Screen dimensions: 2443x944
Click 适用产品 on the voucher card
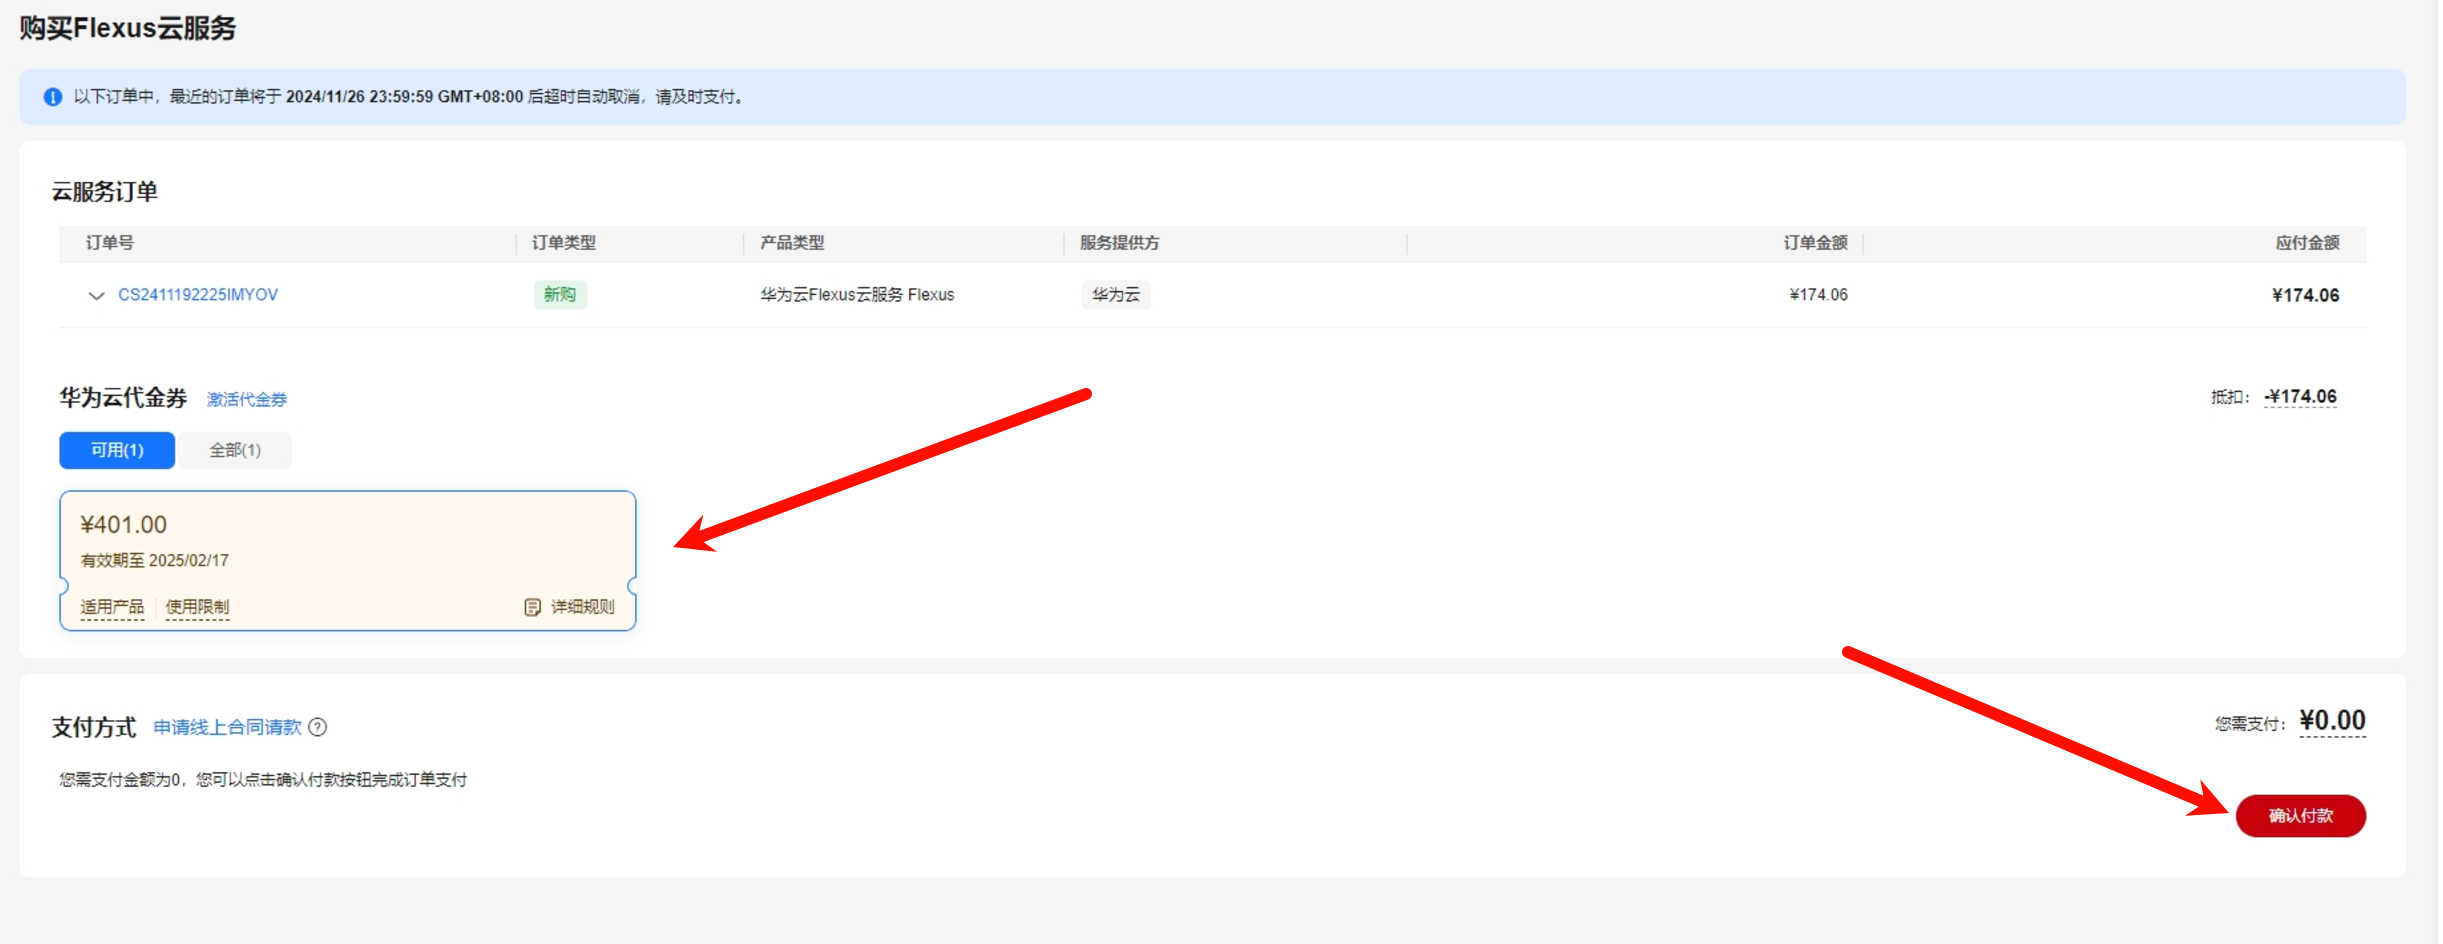click(x=112, y=607)
